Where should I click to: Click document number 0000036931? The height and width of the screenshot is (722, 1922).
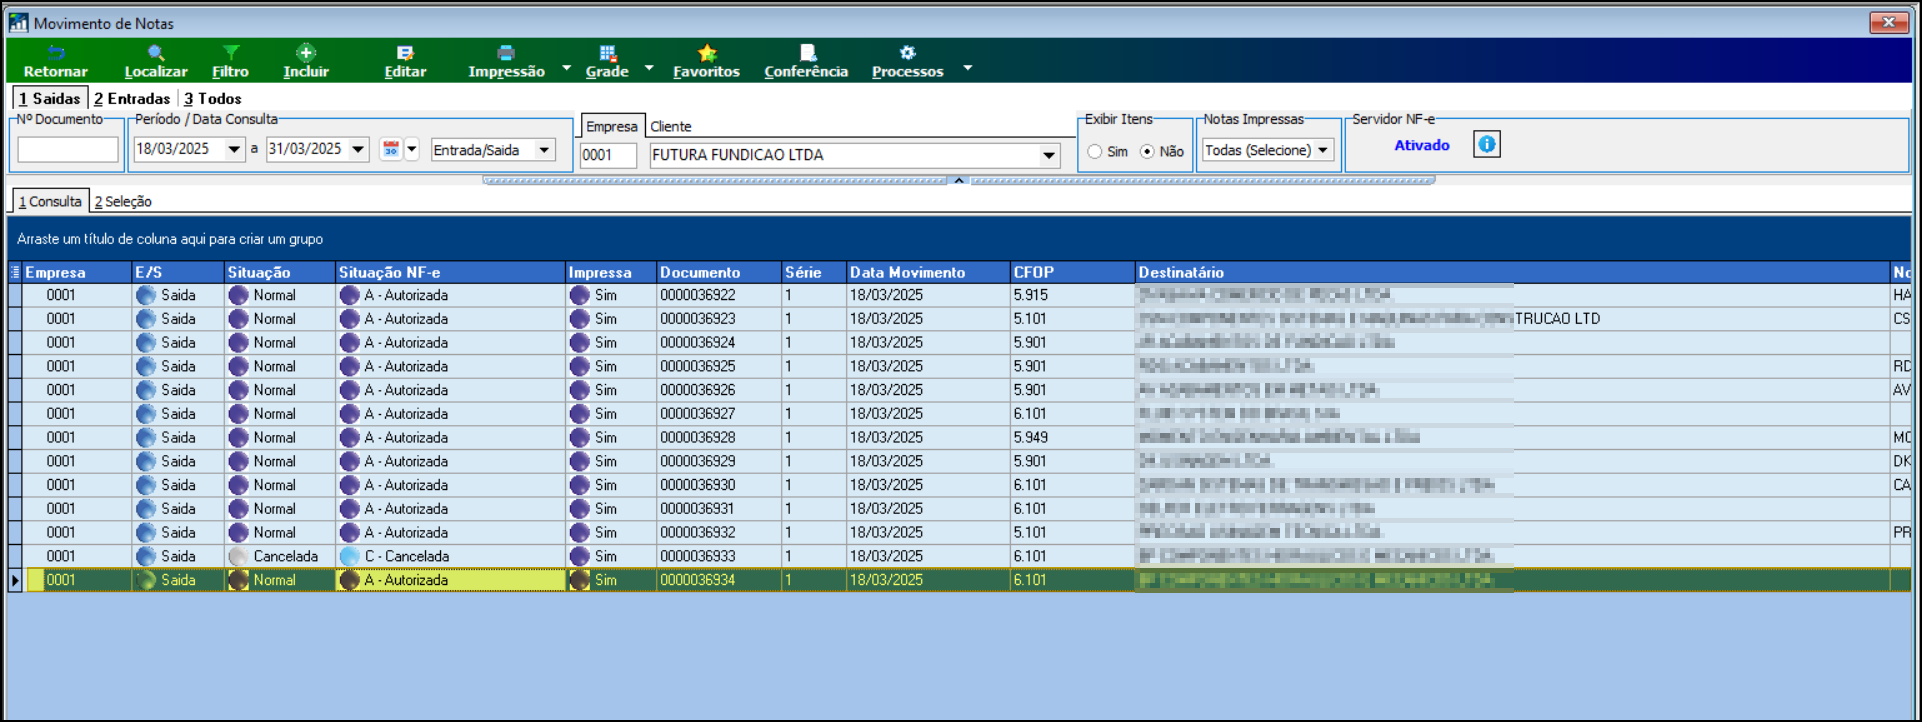pyautogui.click(x=698, y=509)
